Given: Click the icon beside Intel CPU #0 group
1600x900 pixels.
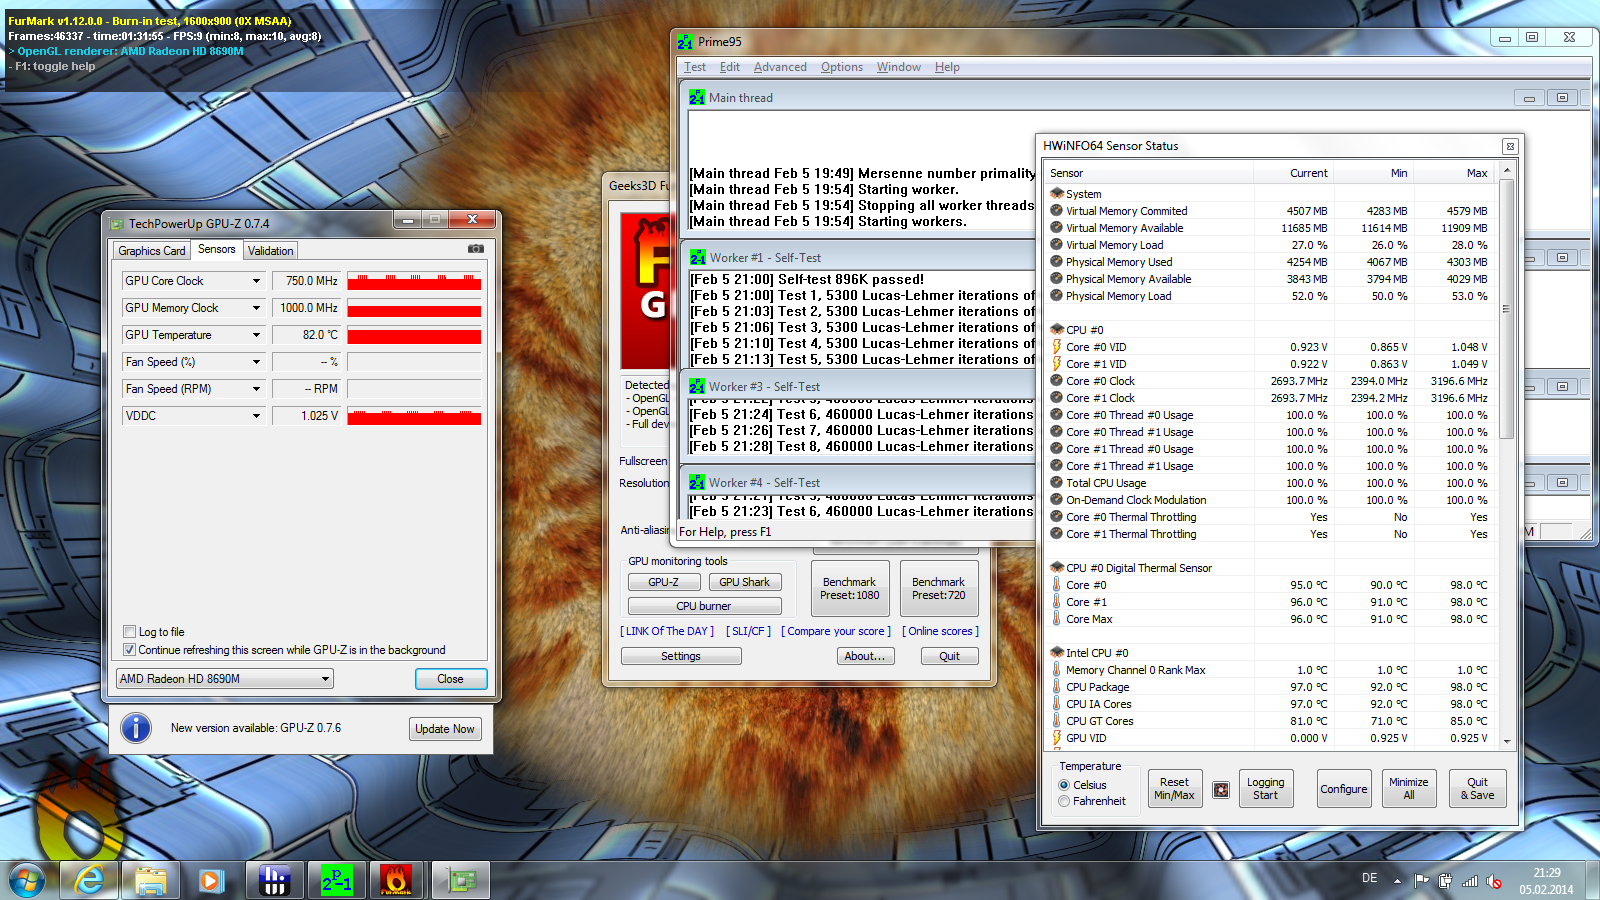Looking at the screenshot, I should (x=1057, y=653).
